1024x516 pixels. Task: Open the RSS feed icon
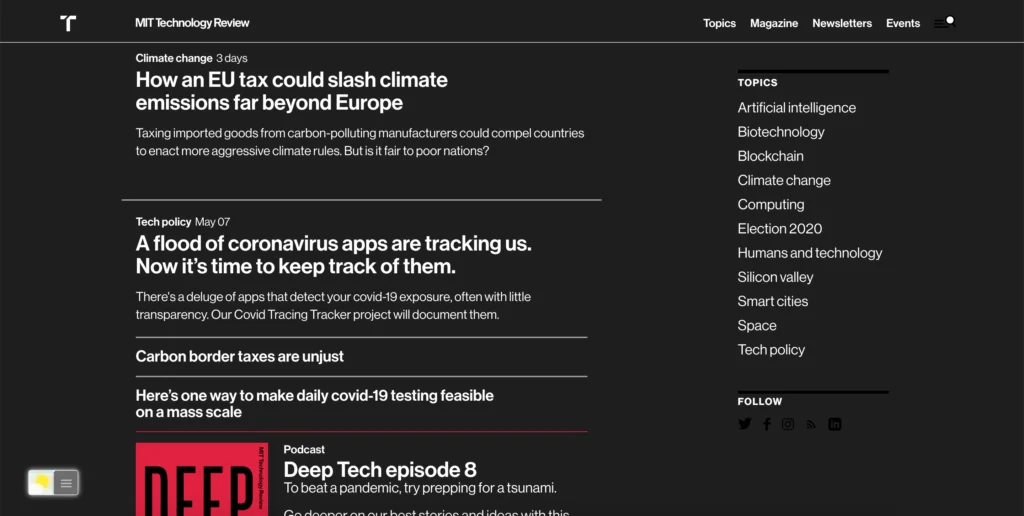(x=811, y=425)
